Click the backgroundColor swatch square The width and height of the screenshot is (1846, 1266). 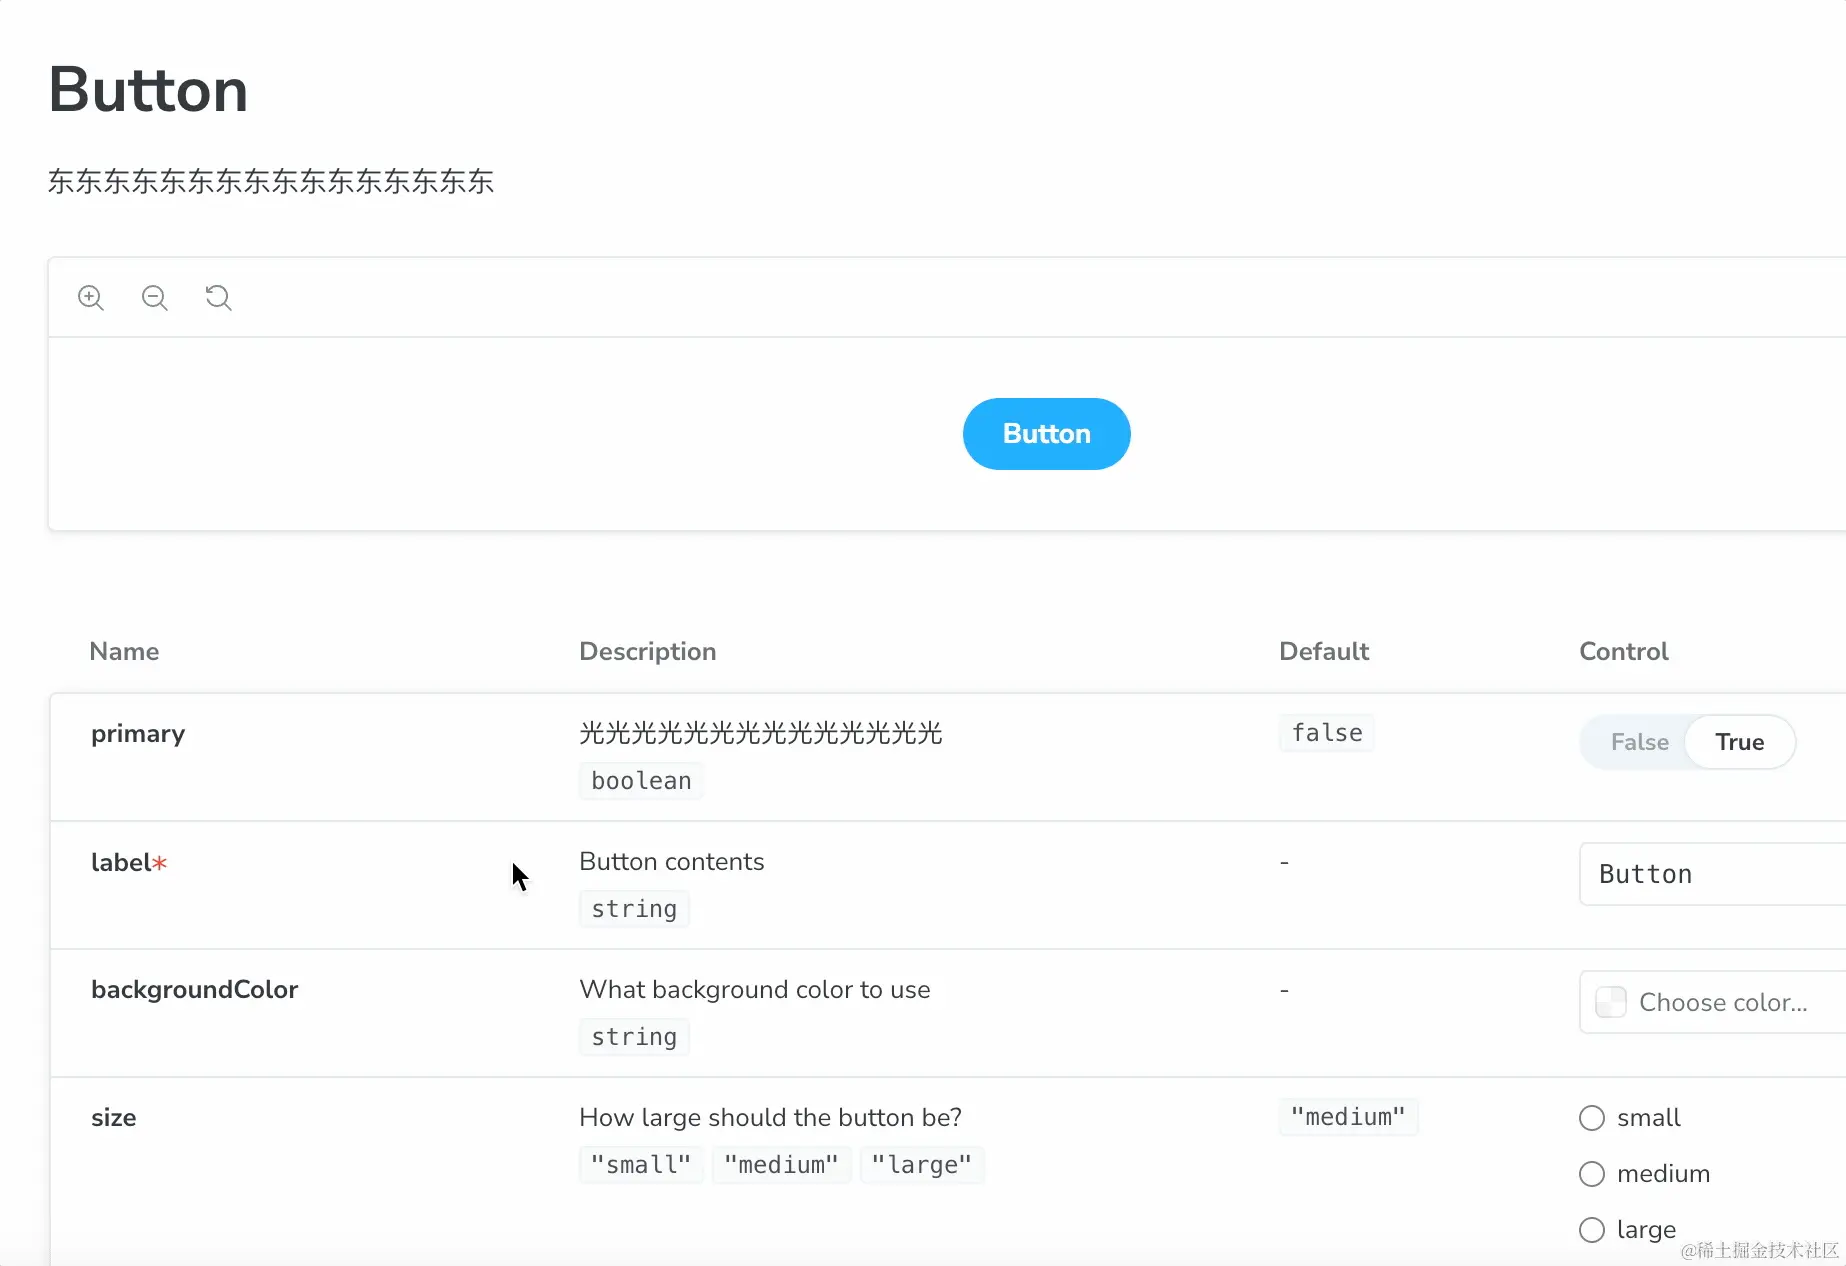[x=1611, y=1002]
